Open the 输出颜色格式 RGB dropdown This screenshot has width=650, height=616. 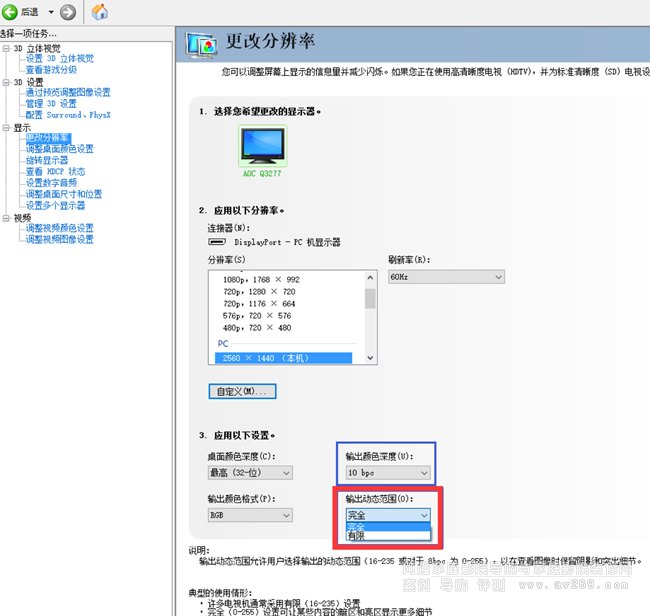pos(249,515)
